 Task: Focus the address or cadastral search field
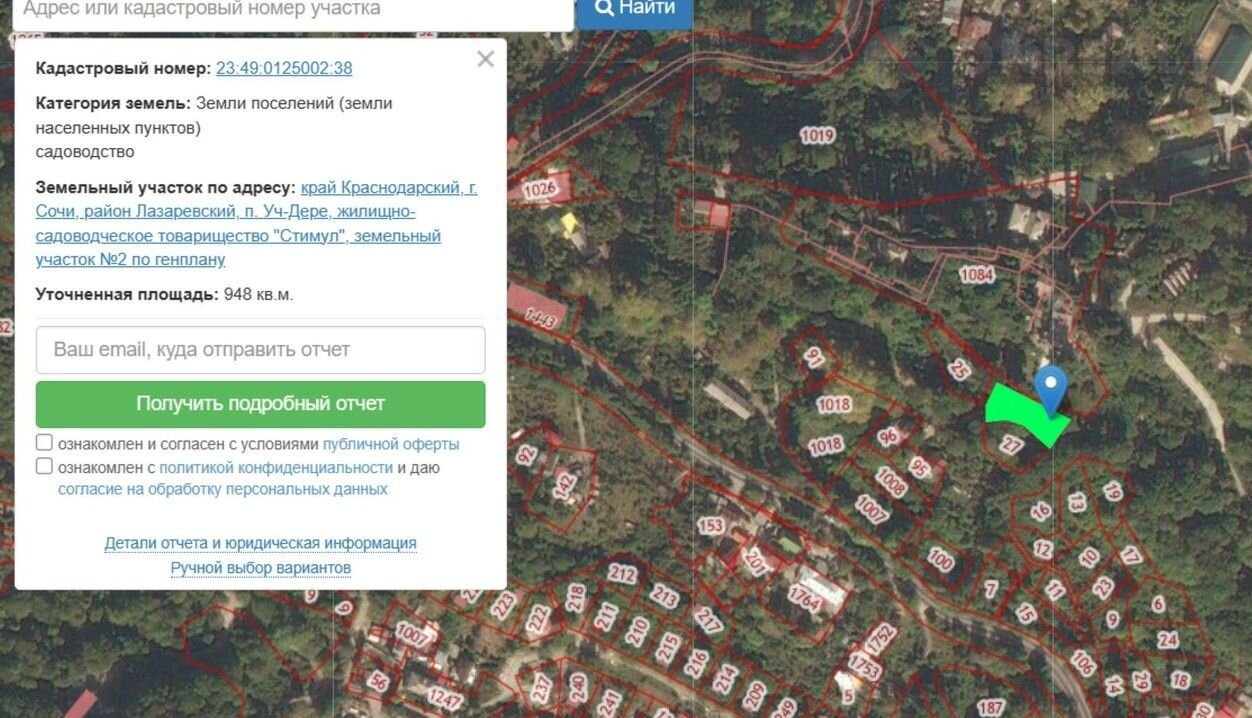point(290,10)
